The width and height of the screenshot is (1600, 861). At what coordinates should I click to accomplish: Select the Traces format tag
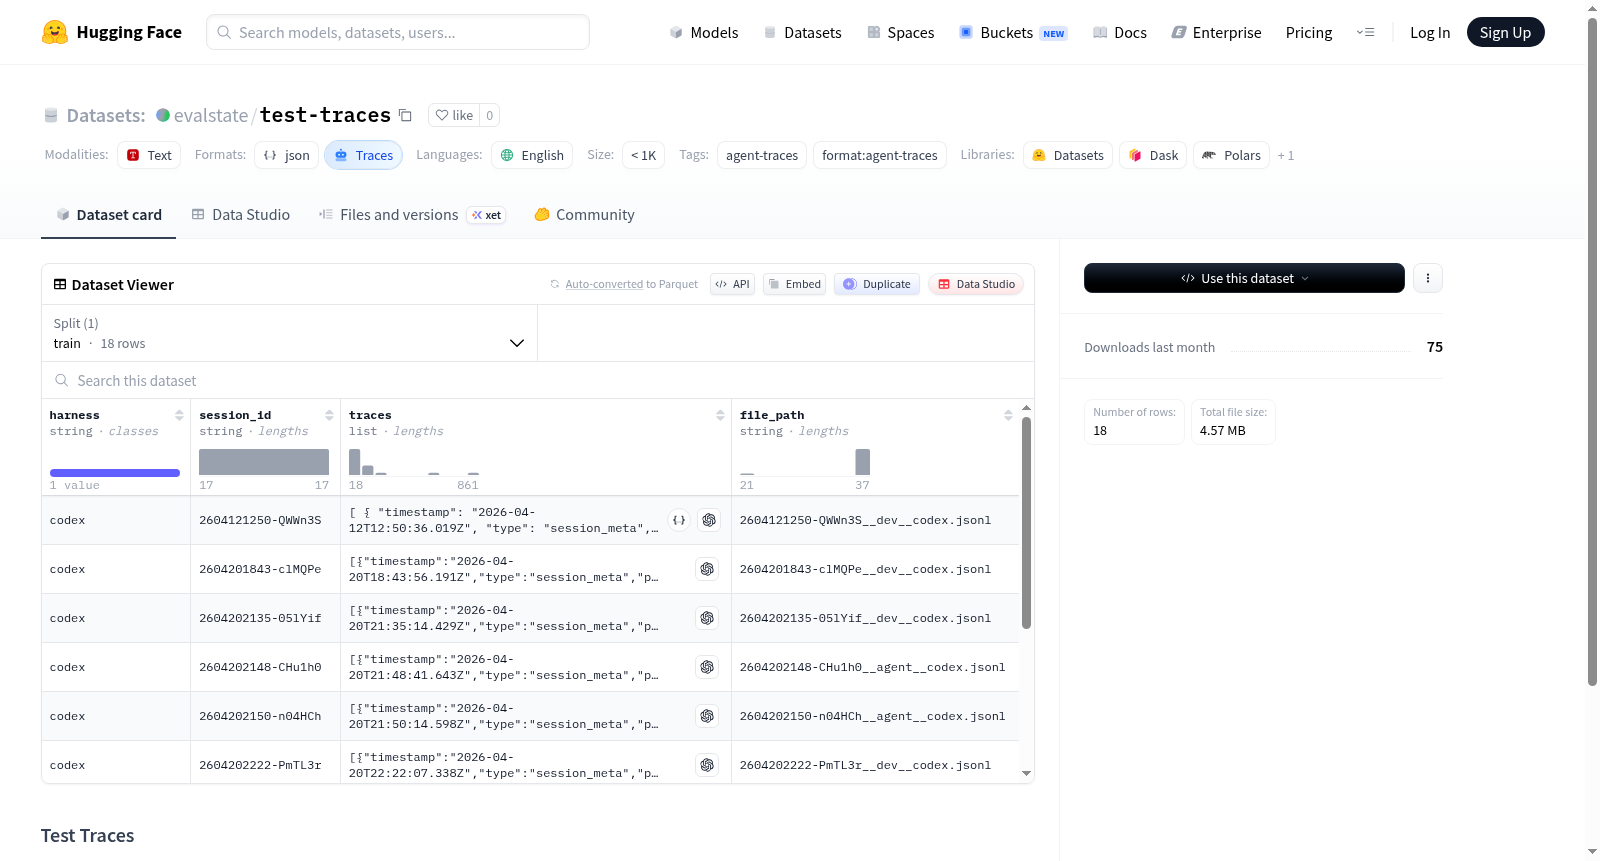point(363,155)
